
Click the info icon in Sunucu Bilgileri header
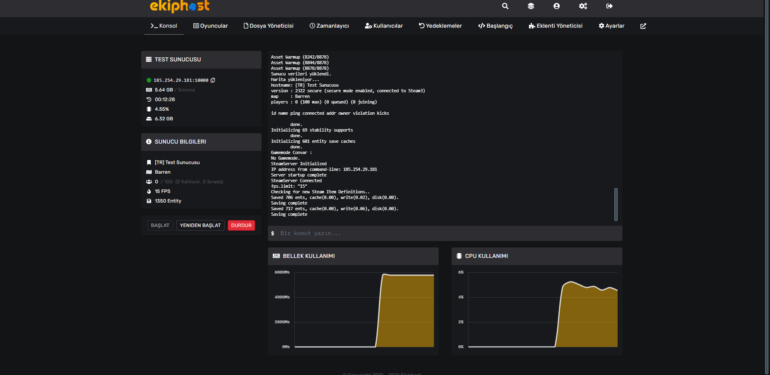click(x=149, y=141)
